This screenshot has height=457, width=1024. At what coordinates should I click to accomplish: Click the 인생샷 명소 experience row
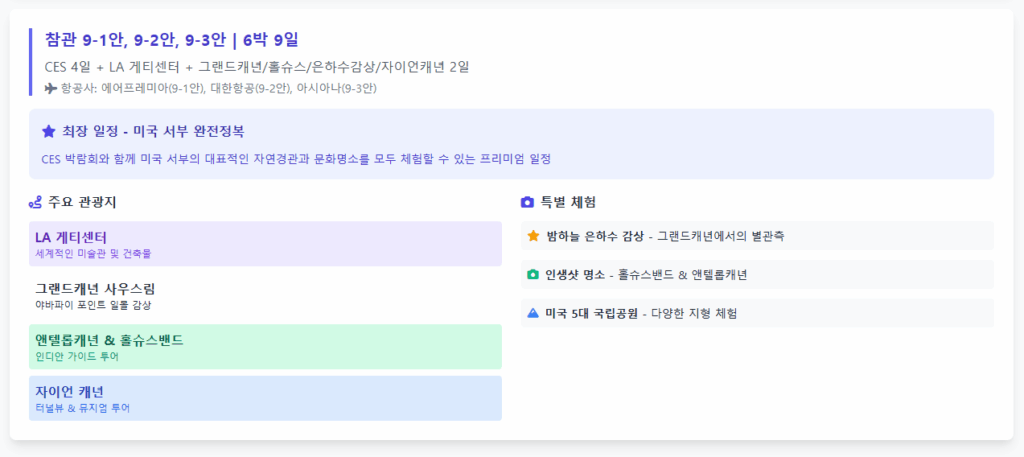[758, 274]
